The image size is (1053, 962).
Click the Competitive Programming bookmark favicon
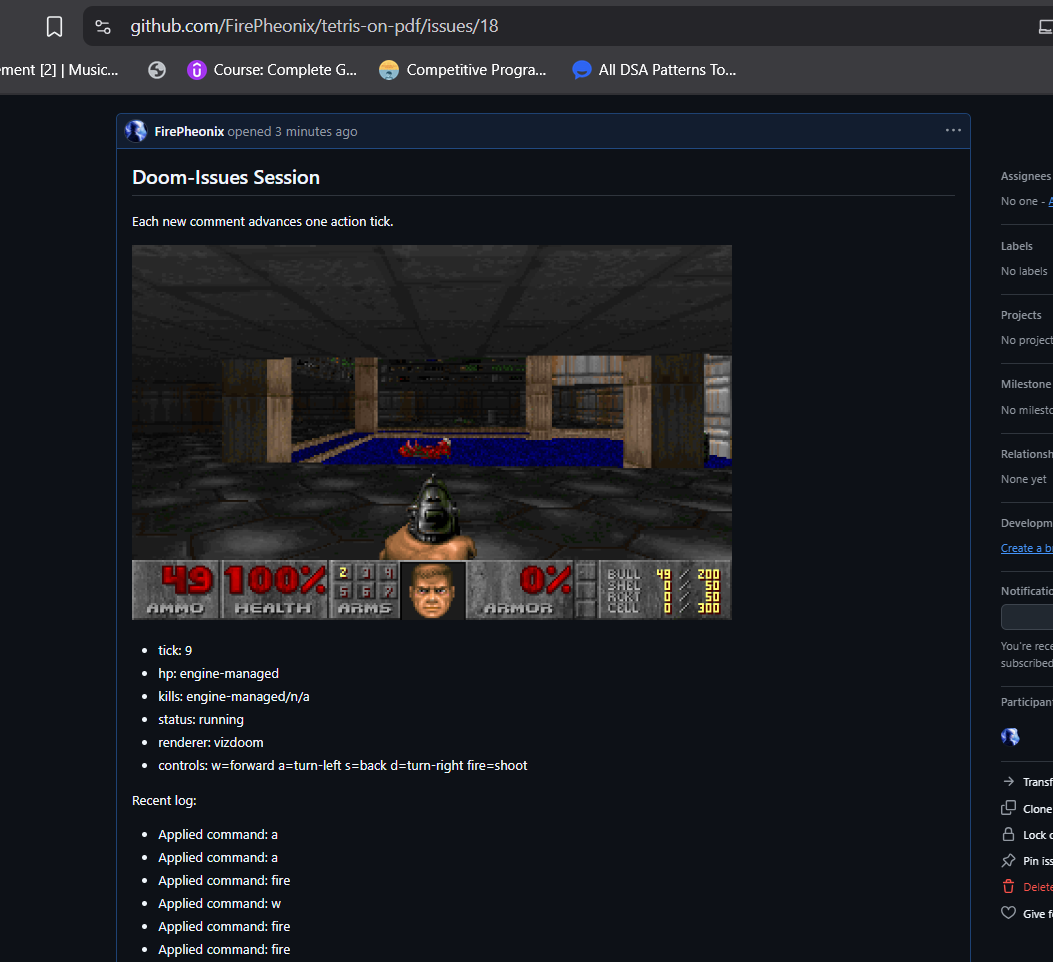(x=389, y=70)
